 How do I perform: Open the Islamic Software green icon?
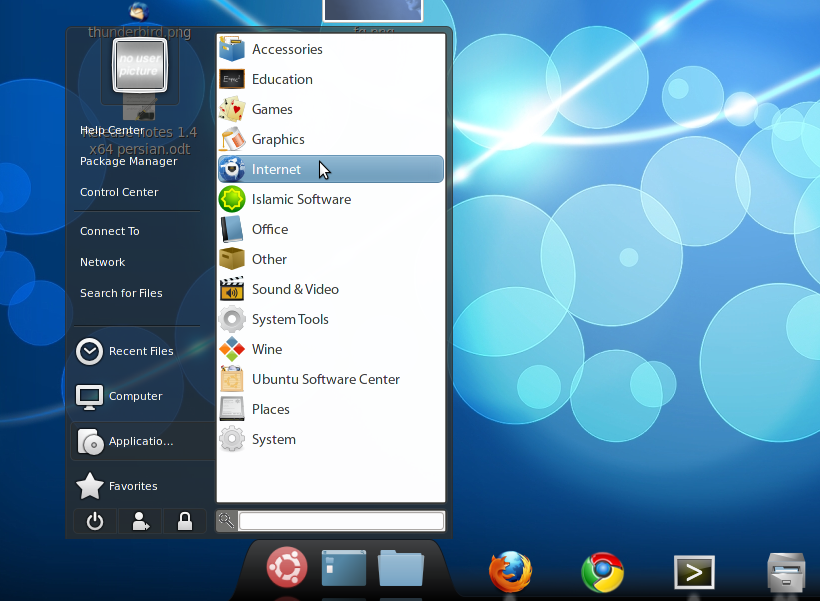(x=232, y=199)
